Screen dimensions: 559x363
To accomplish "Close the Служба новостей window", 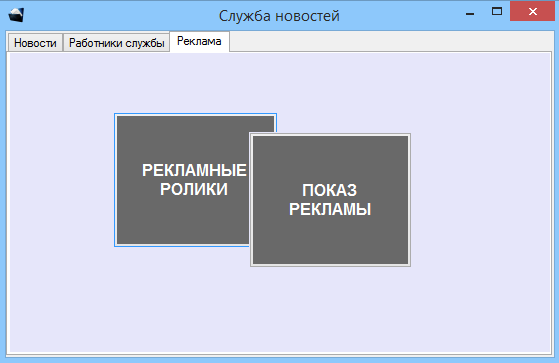I will pyautogui.click(x=533, y=11).
